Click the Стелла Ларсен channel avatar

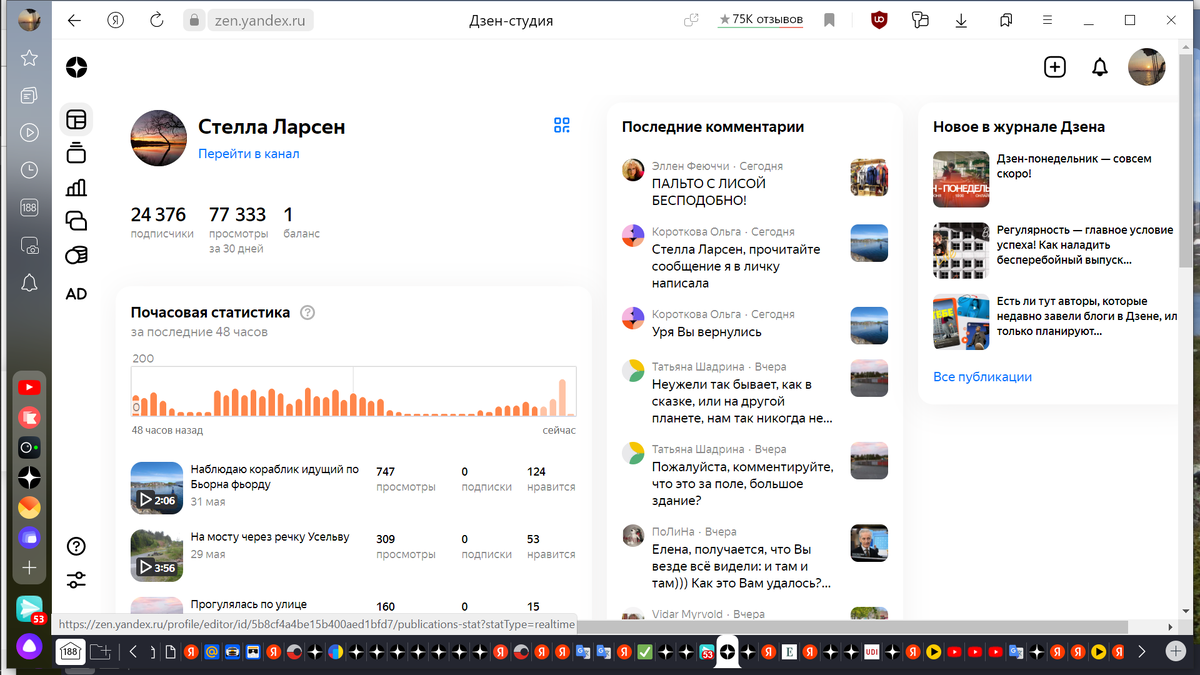159,138
